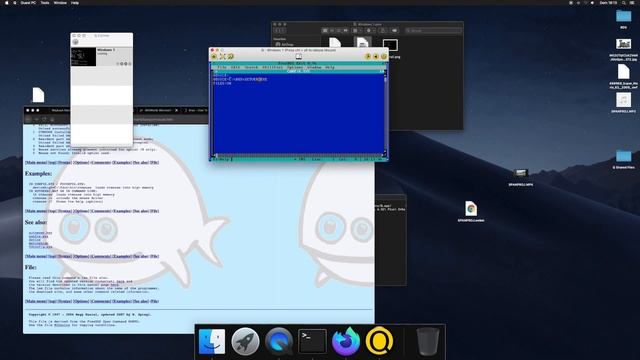Click the yellow Q Guest PC Dock icon
Screen dimensions: 640x360
379,341
